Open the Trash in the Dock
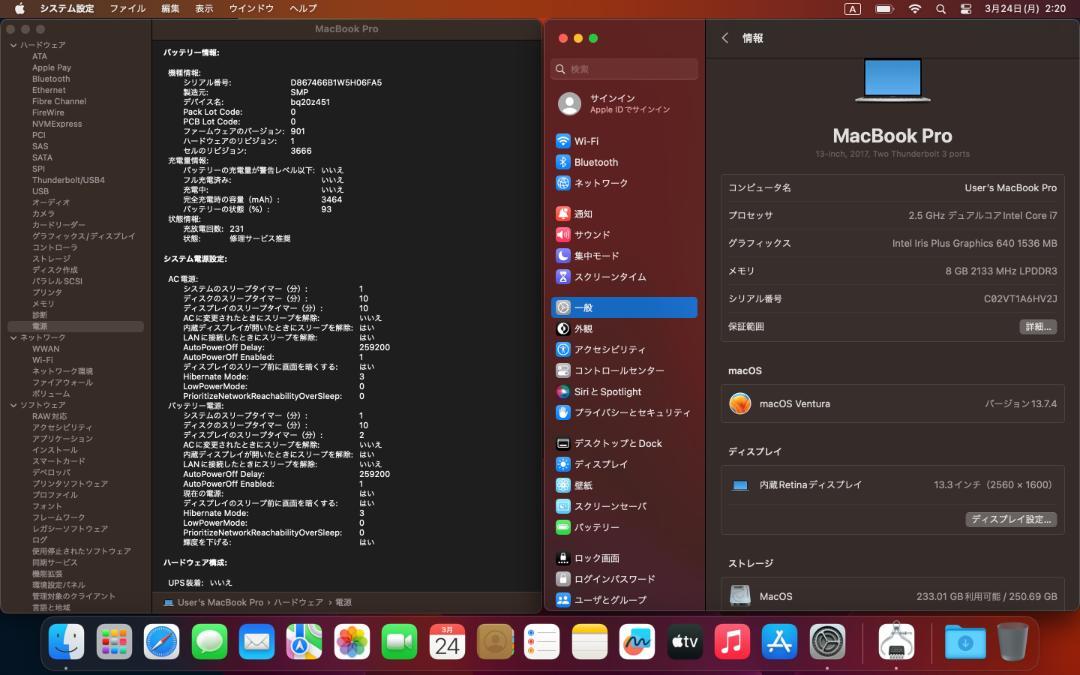1080x675 pixels. pyautogui.click(x=1012, y=643)
